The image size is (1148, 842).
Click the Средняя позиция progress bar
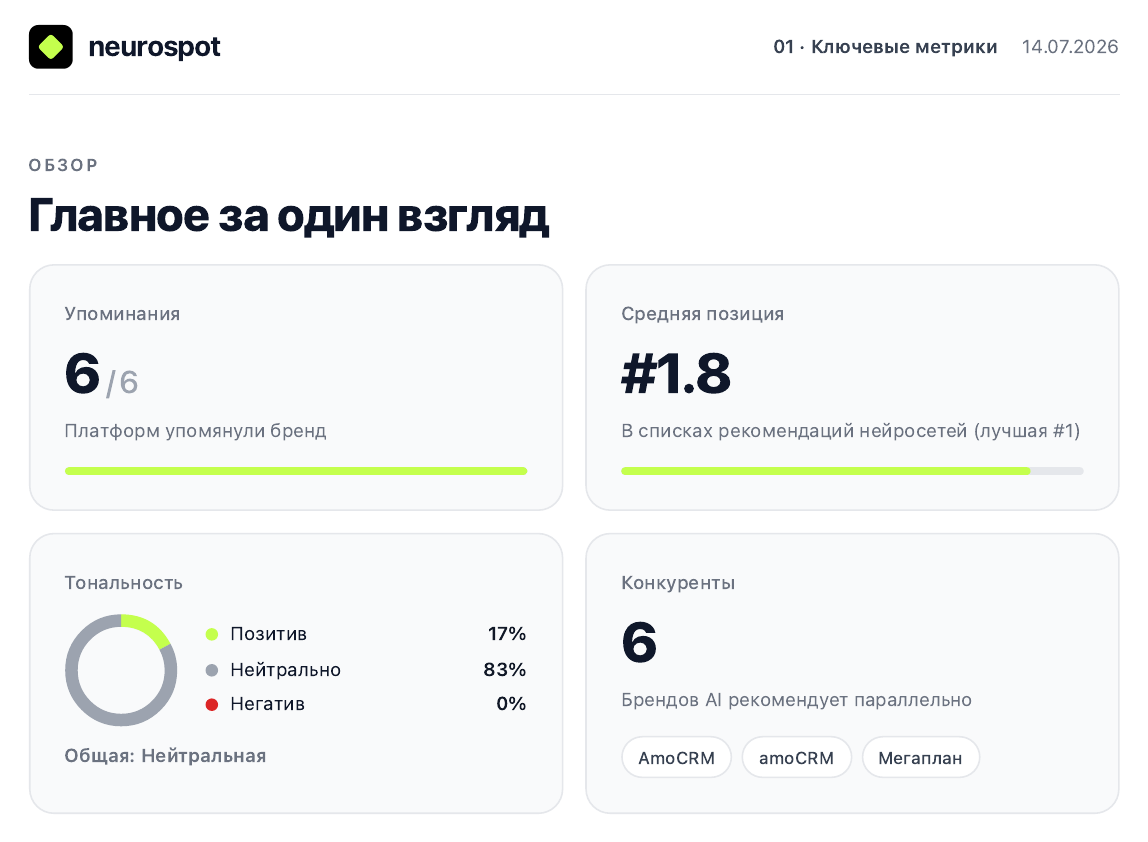(852, 471)
